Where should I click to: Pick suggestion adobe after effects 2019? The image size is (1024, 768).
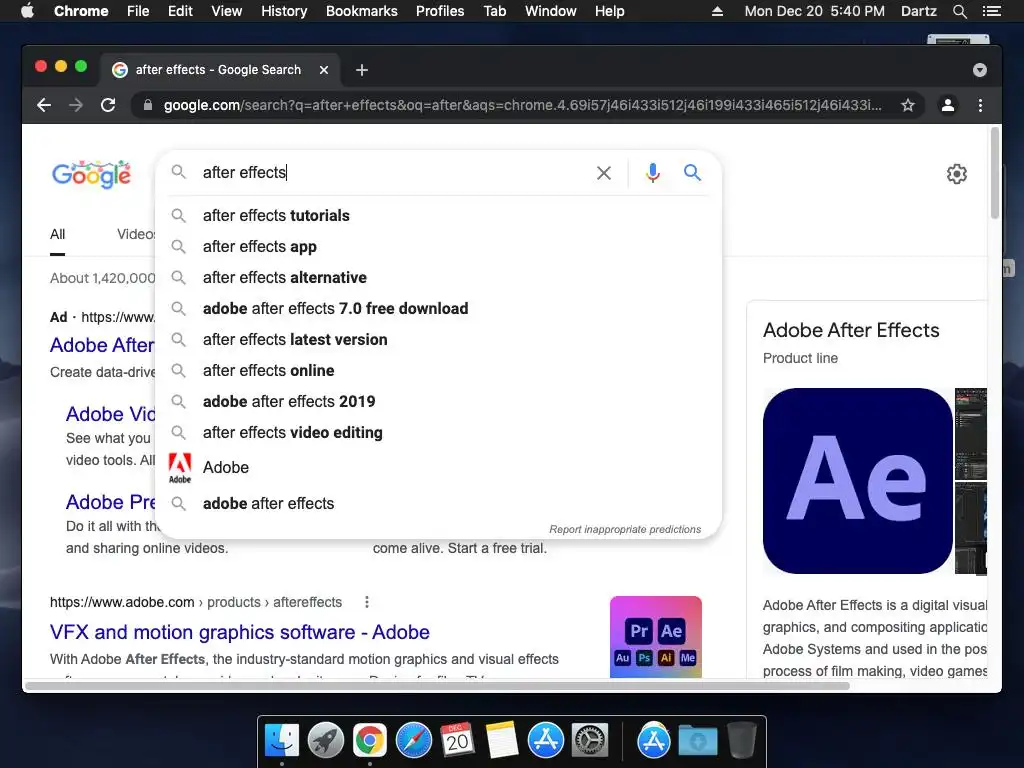(x=438, y=402)
